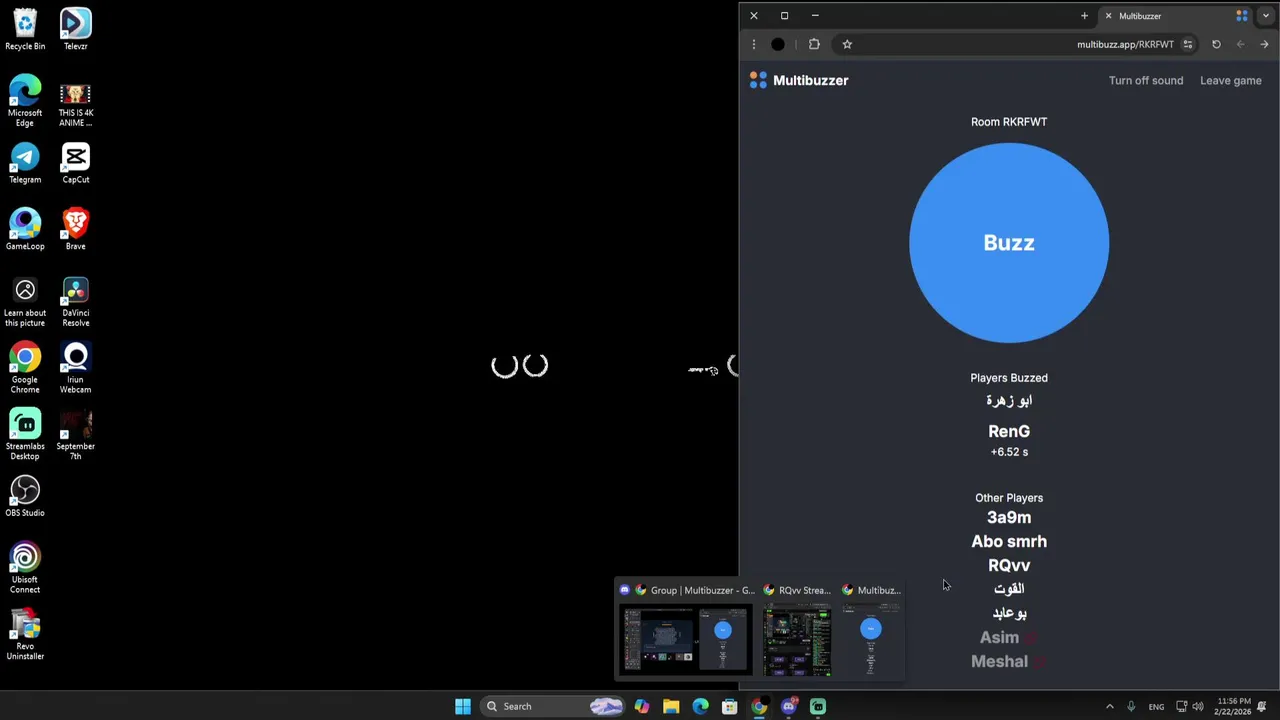Launch the Iriun Webcam shortcut
This screenshot has width=1280, height=720.
pos(75,368)
